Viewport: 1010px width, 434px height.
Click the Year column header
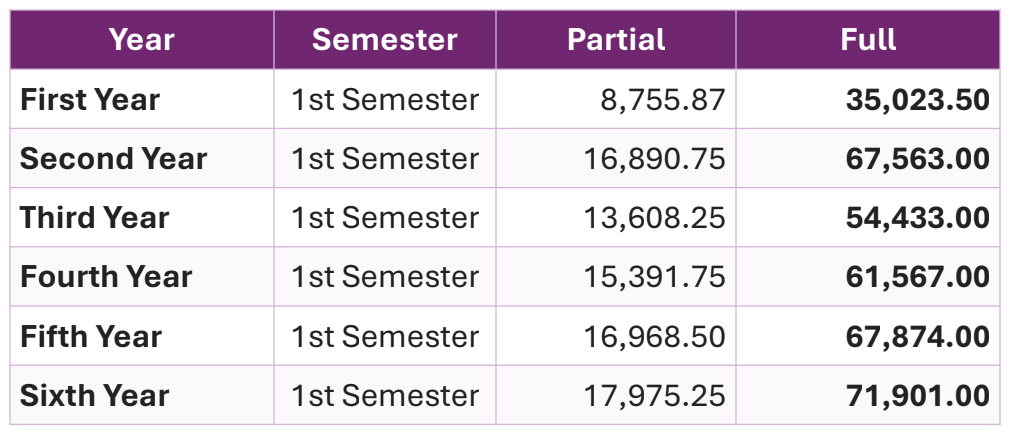141,40
